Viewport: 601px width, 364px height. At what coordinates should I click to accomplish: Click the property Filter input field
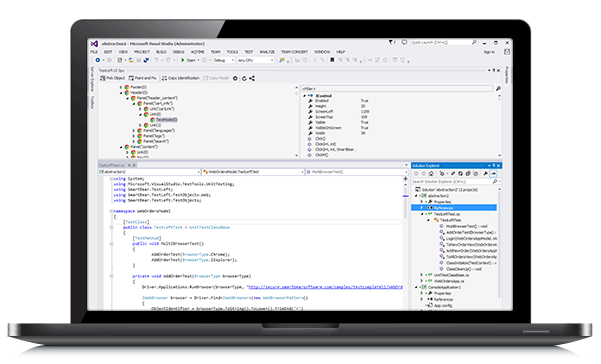point(397,89)
